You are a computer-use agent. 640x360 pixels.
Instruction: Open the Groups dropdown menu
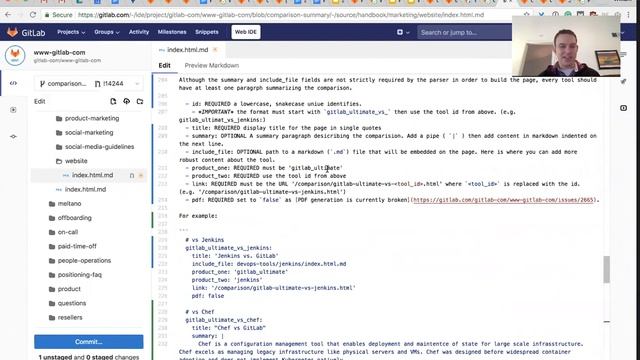click(x=107, y=32)
